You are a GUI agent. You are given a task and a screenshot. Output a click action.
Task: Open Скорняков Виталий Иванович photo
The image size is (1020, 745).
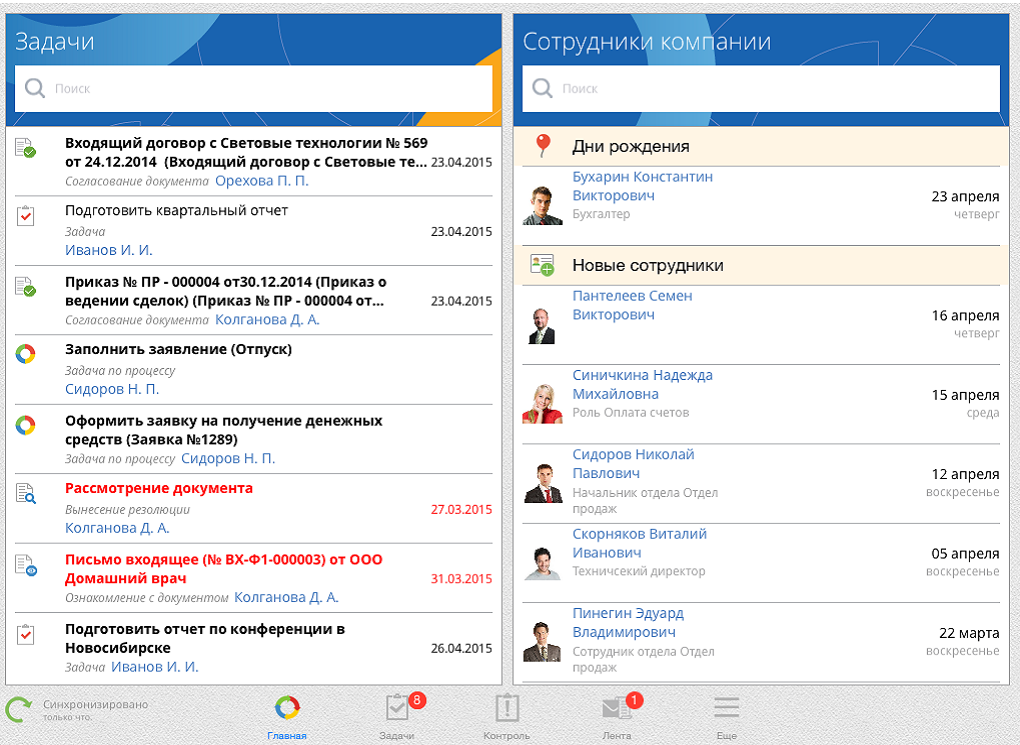[543, 563]
